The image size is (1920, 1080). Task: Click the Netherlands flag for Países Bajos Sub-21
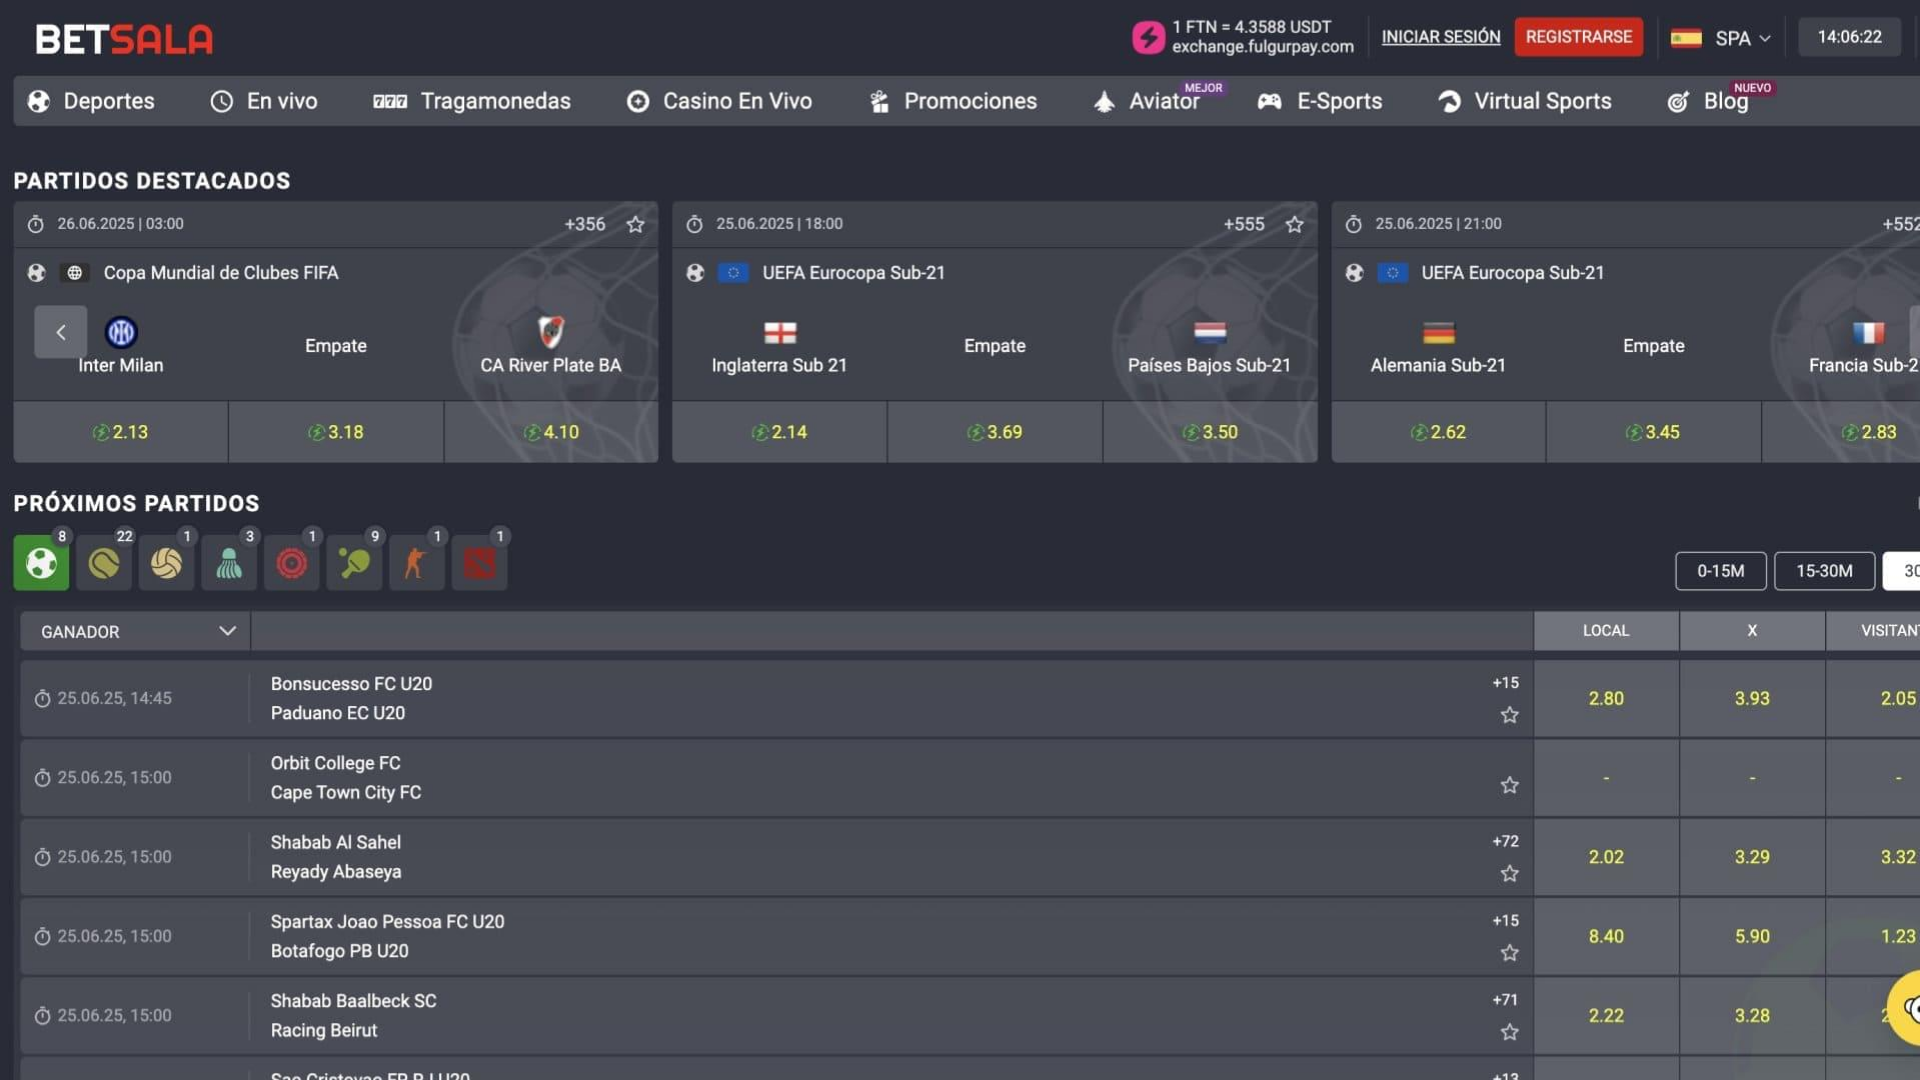(1210, 332)
